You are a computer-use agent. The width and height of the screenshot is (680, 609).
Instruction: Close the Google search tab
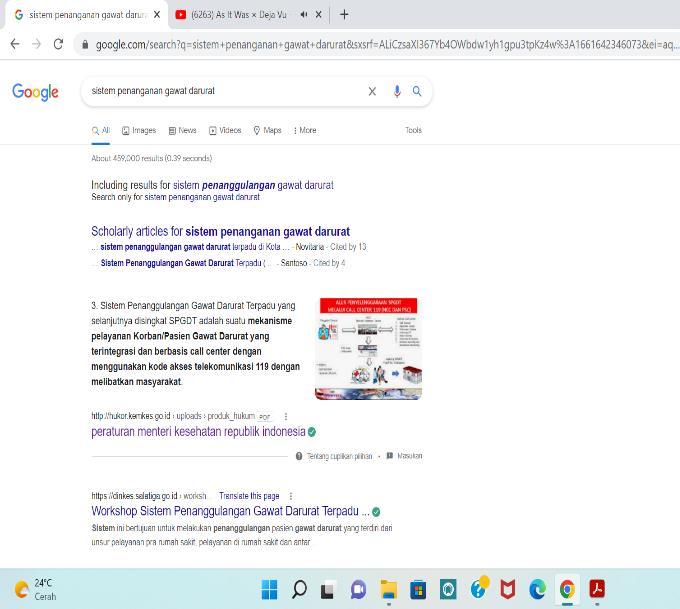[157, 15]
